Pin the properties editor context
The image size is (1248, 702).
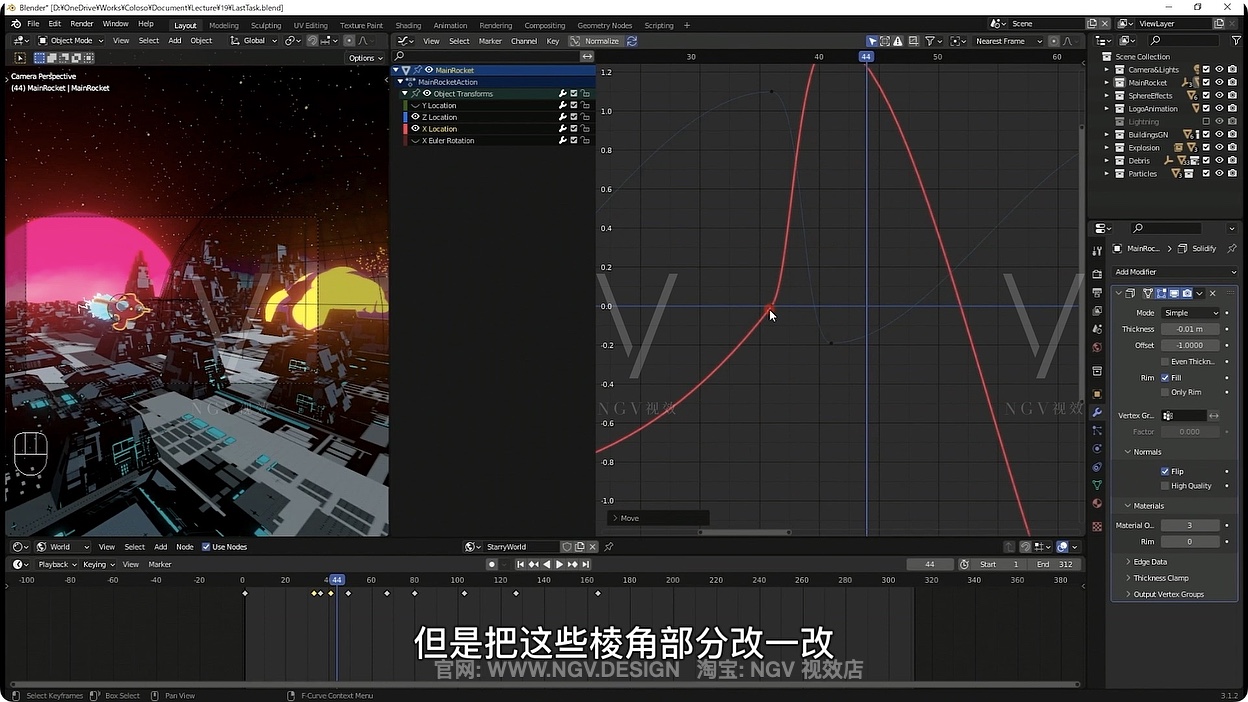pyautogui.click(x=1231, y=248)
